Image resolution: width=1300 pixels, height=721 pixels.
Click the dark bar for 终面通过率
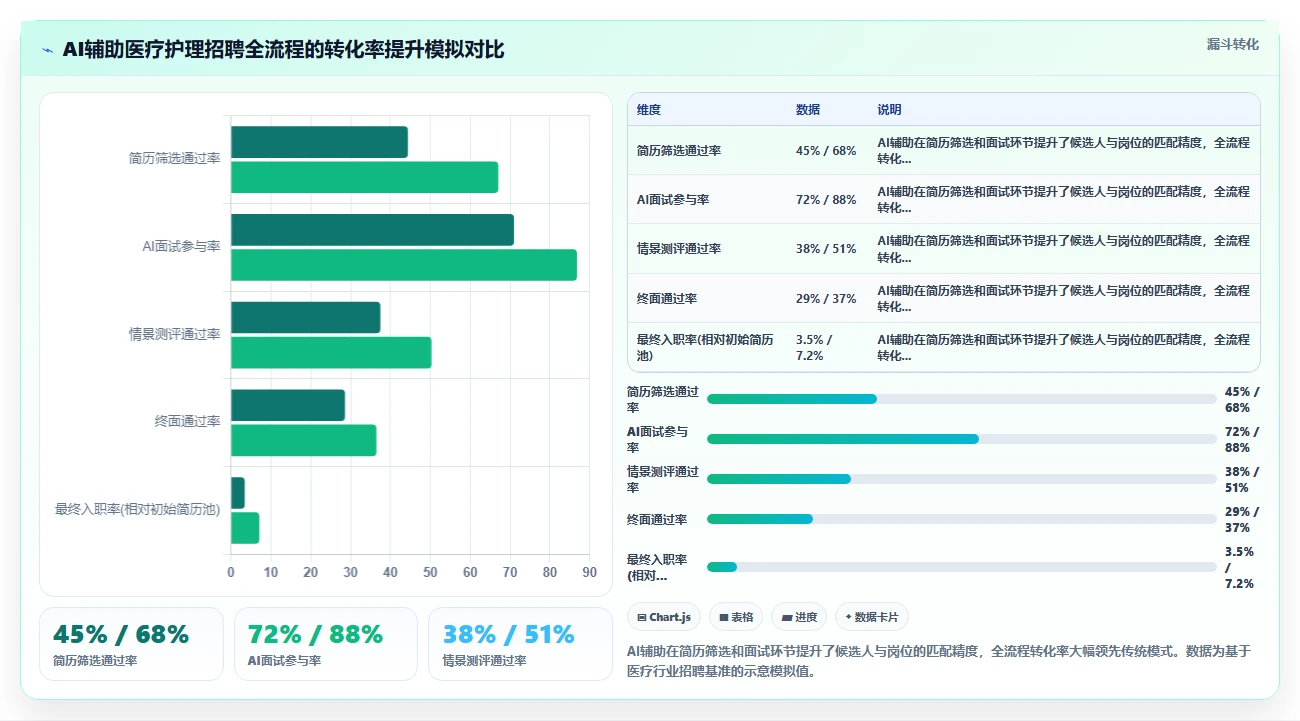click(288, 405)
